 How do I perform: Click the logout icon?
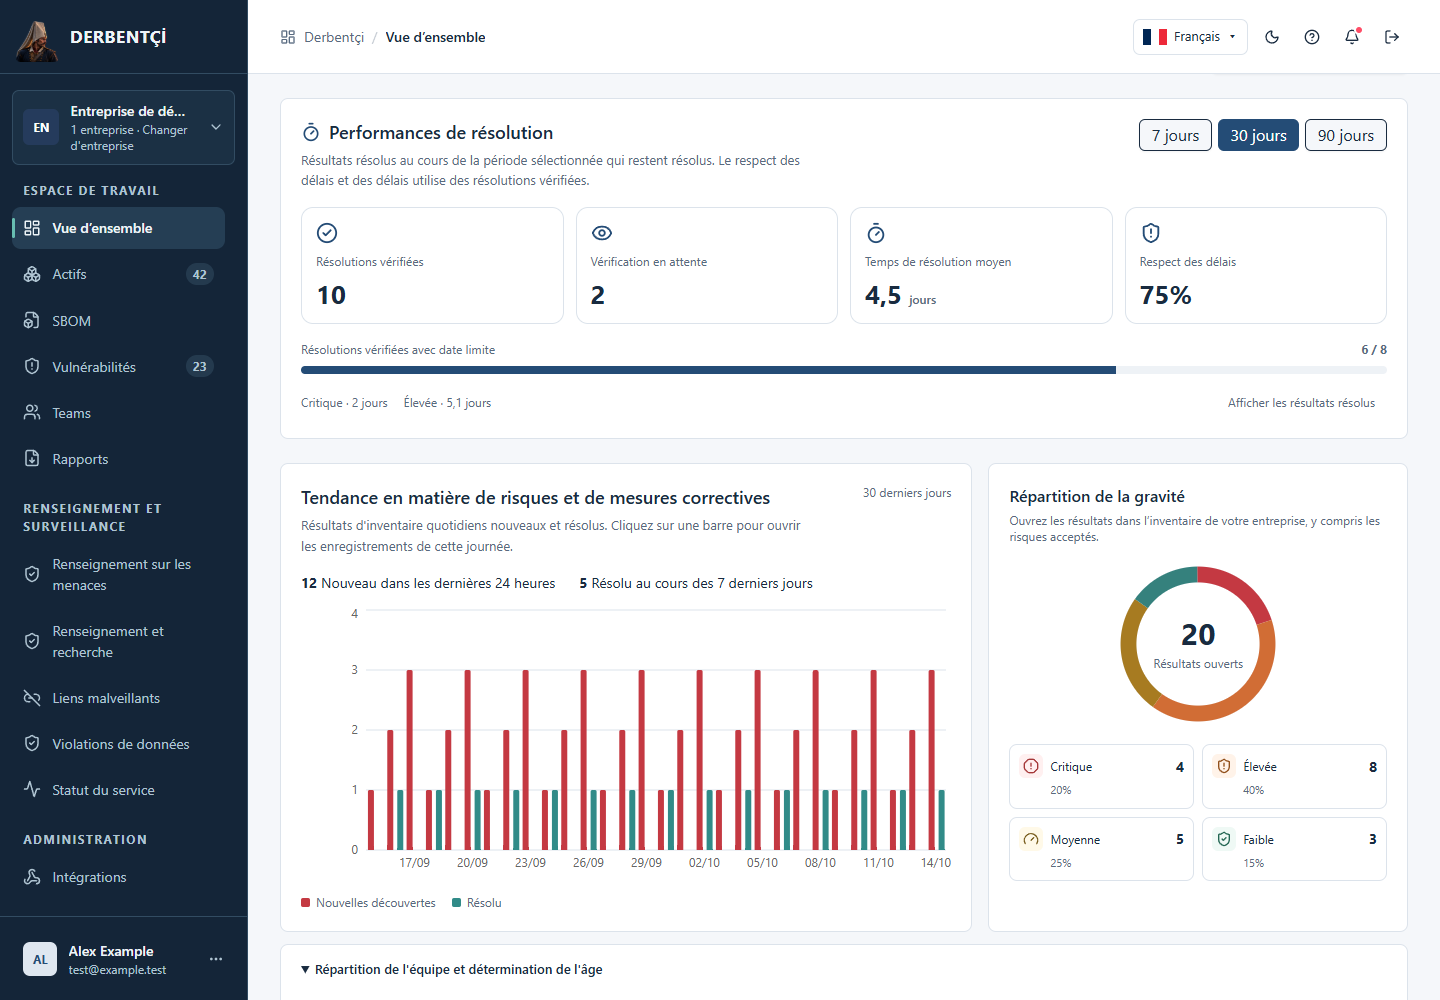(x=1392, y=37)
